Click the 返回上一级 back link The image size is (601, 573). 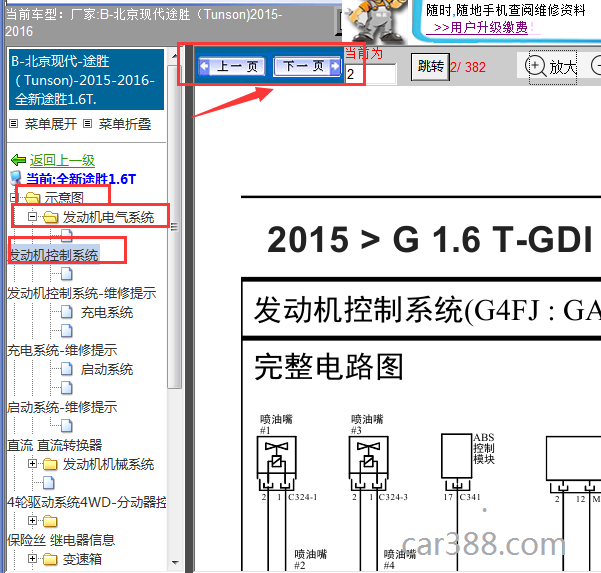(62, 160)
